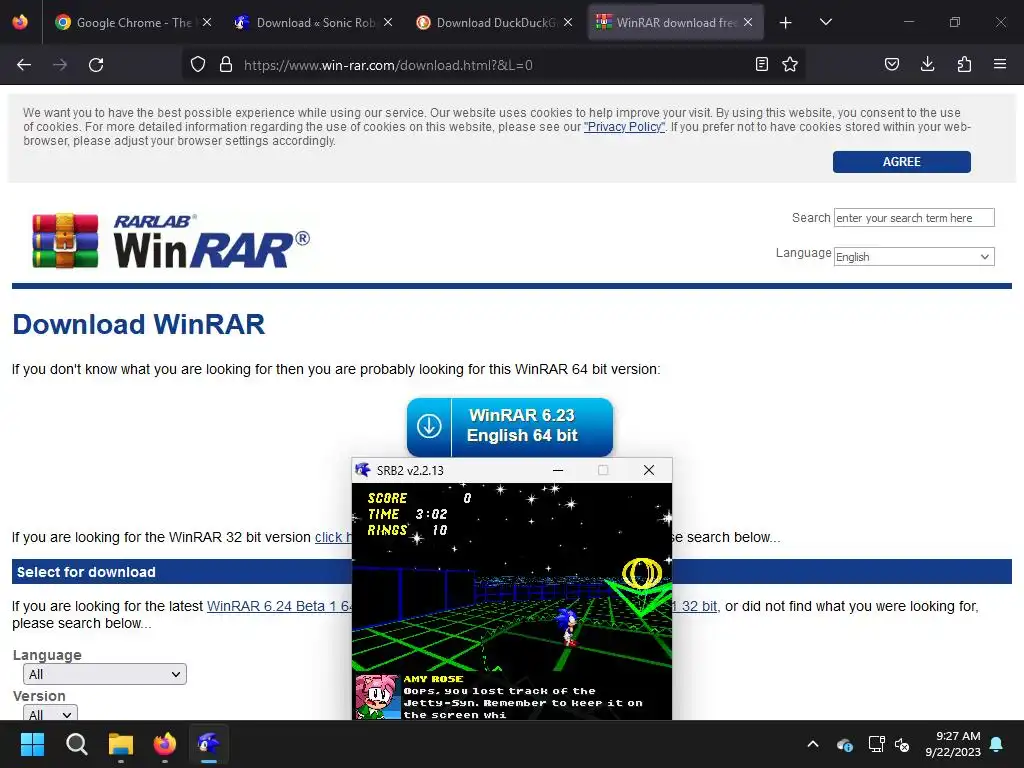
Task: Show site security padlock info
Action: pyautogui.click(x=226, y=65)
